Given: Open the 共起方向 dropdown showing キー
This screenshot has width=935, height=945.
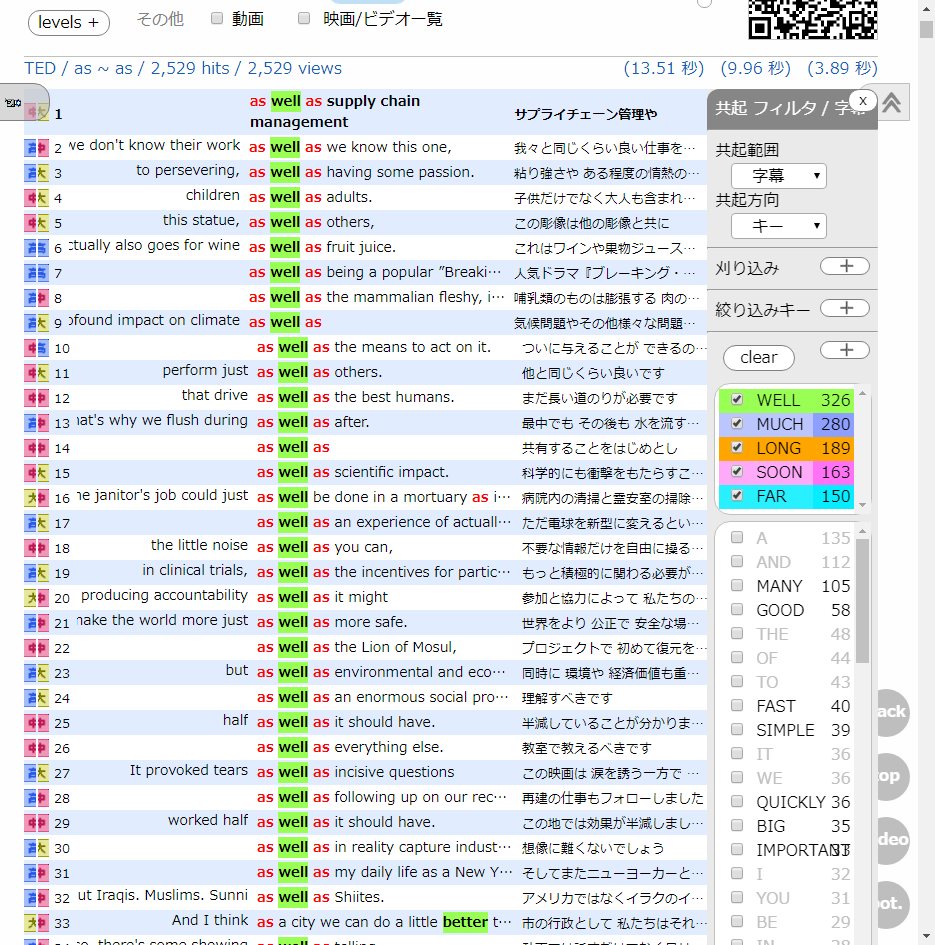Looking at the screenshot, I should point(778,226).
